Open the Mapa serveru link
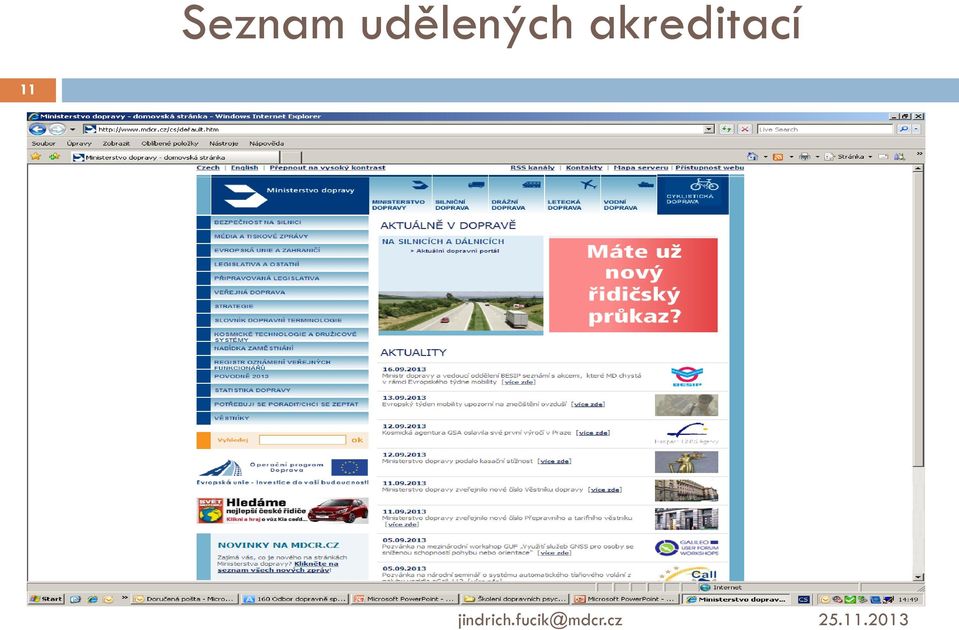The width and height of the screenshot is (959, 630). click(x=641, y=168)
